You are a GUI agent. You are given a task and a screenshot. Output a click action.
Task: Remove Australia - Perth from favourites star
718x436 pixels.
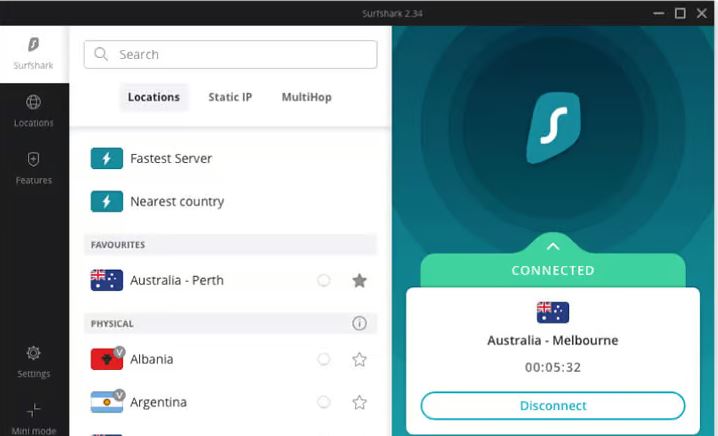pos(359,280)
